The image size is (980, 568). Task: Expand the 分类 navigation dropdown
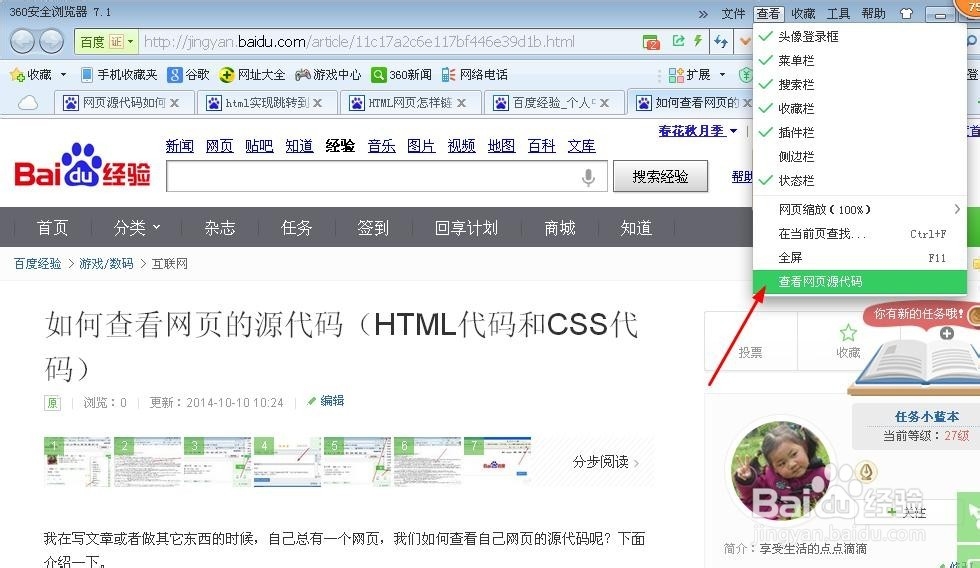coord(137,227)
